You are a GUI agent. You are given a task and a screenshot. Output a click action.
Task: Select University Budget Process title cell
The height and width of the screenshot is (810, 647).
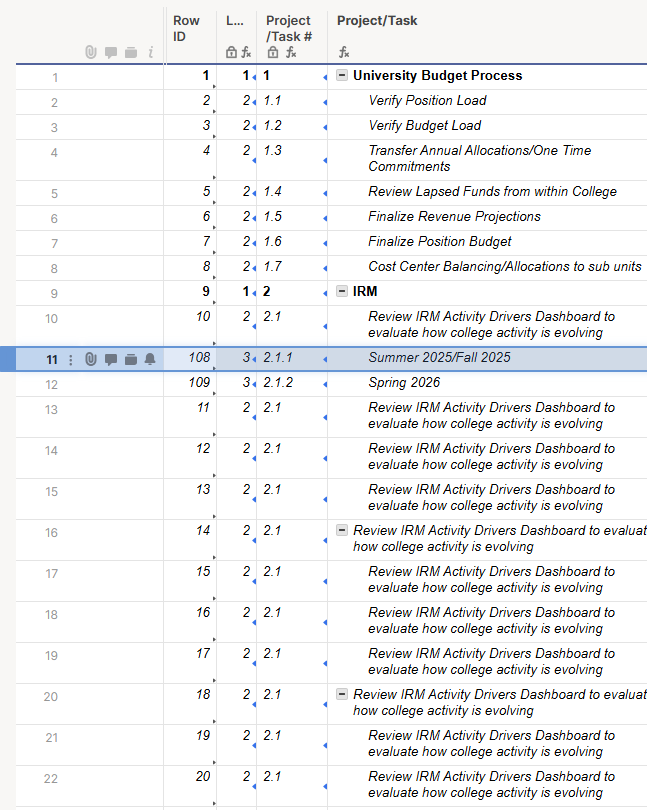(x=487, y=77)
